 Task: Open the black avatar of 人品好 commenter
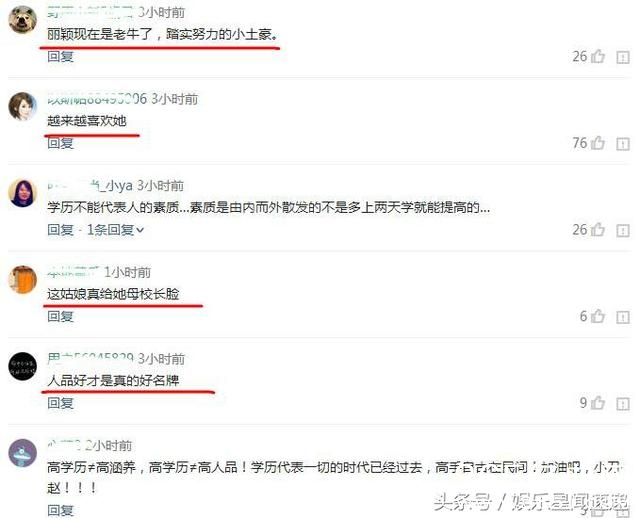(23, 366)
